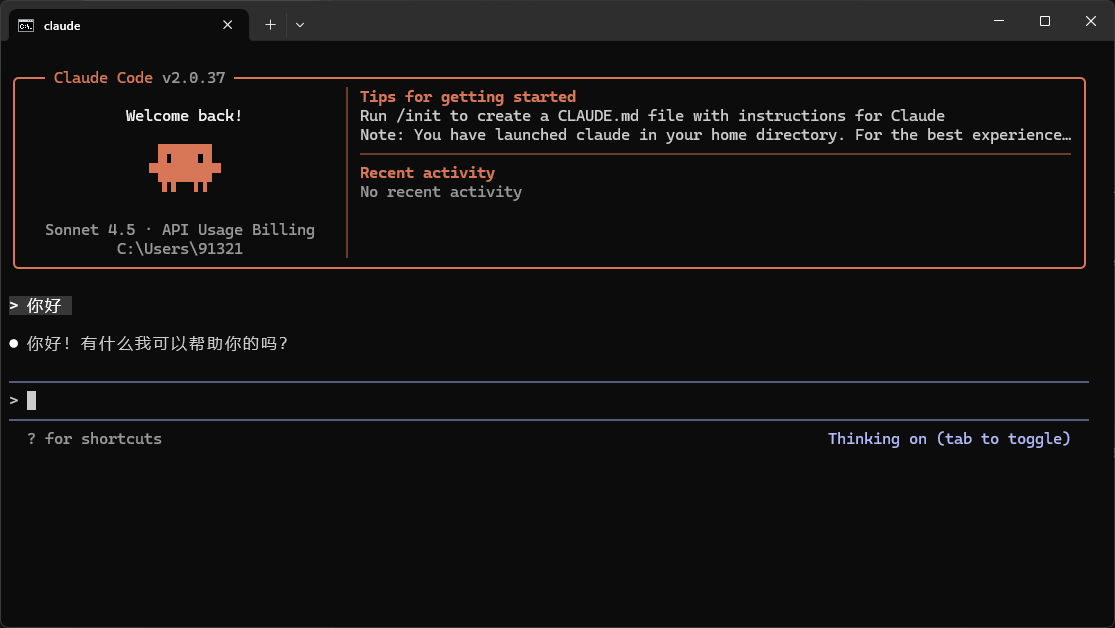Click 'Tips for getting started' heading
This screenshot has height=628, width=1115.
[468, 97]
